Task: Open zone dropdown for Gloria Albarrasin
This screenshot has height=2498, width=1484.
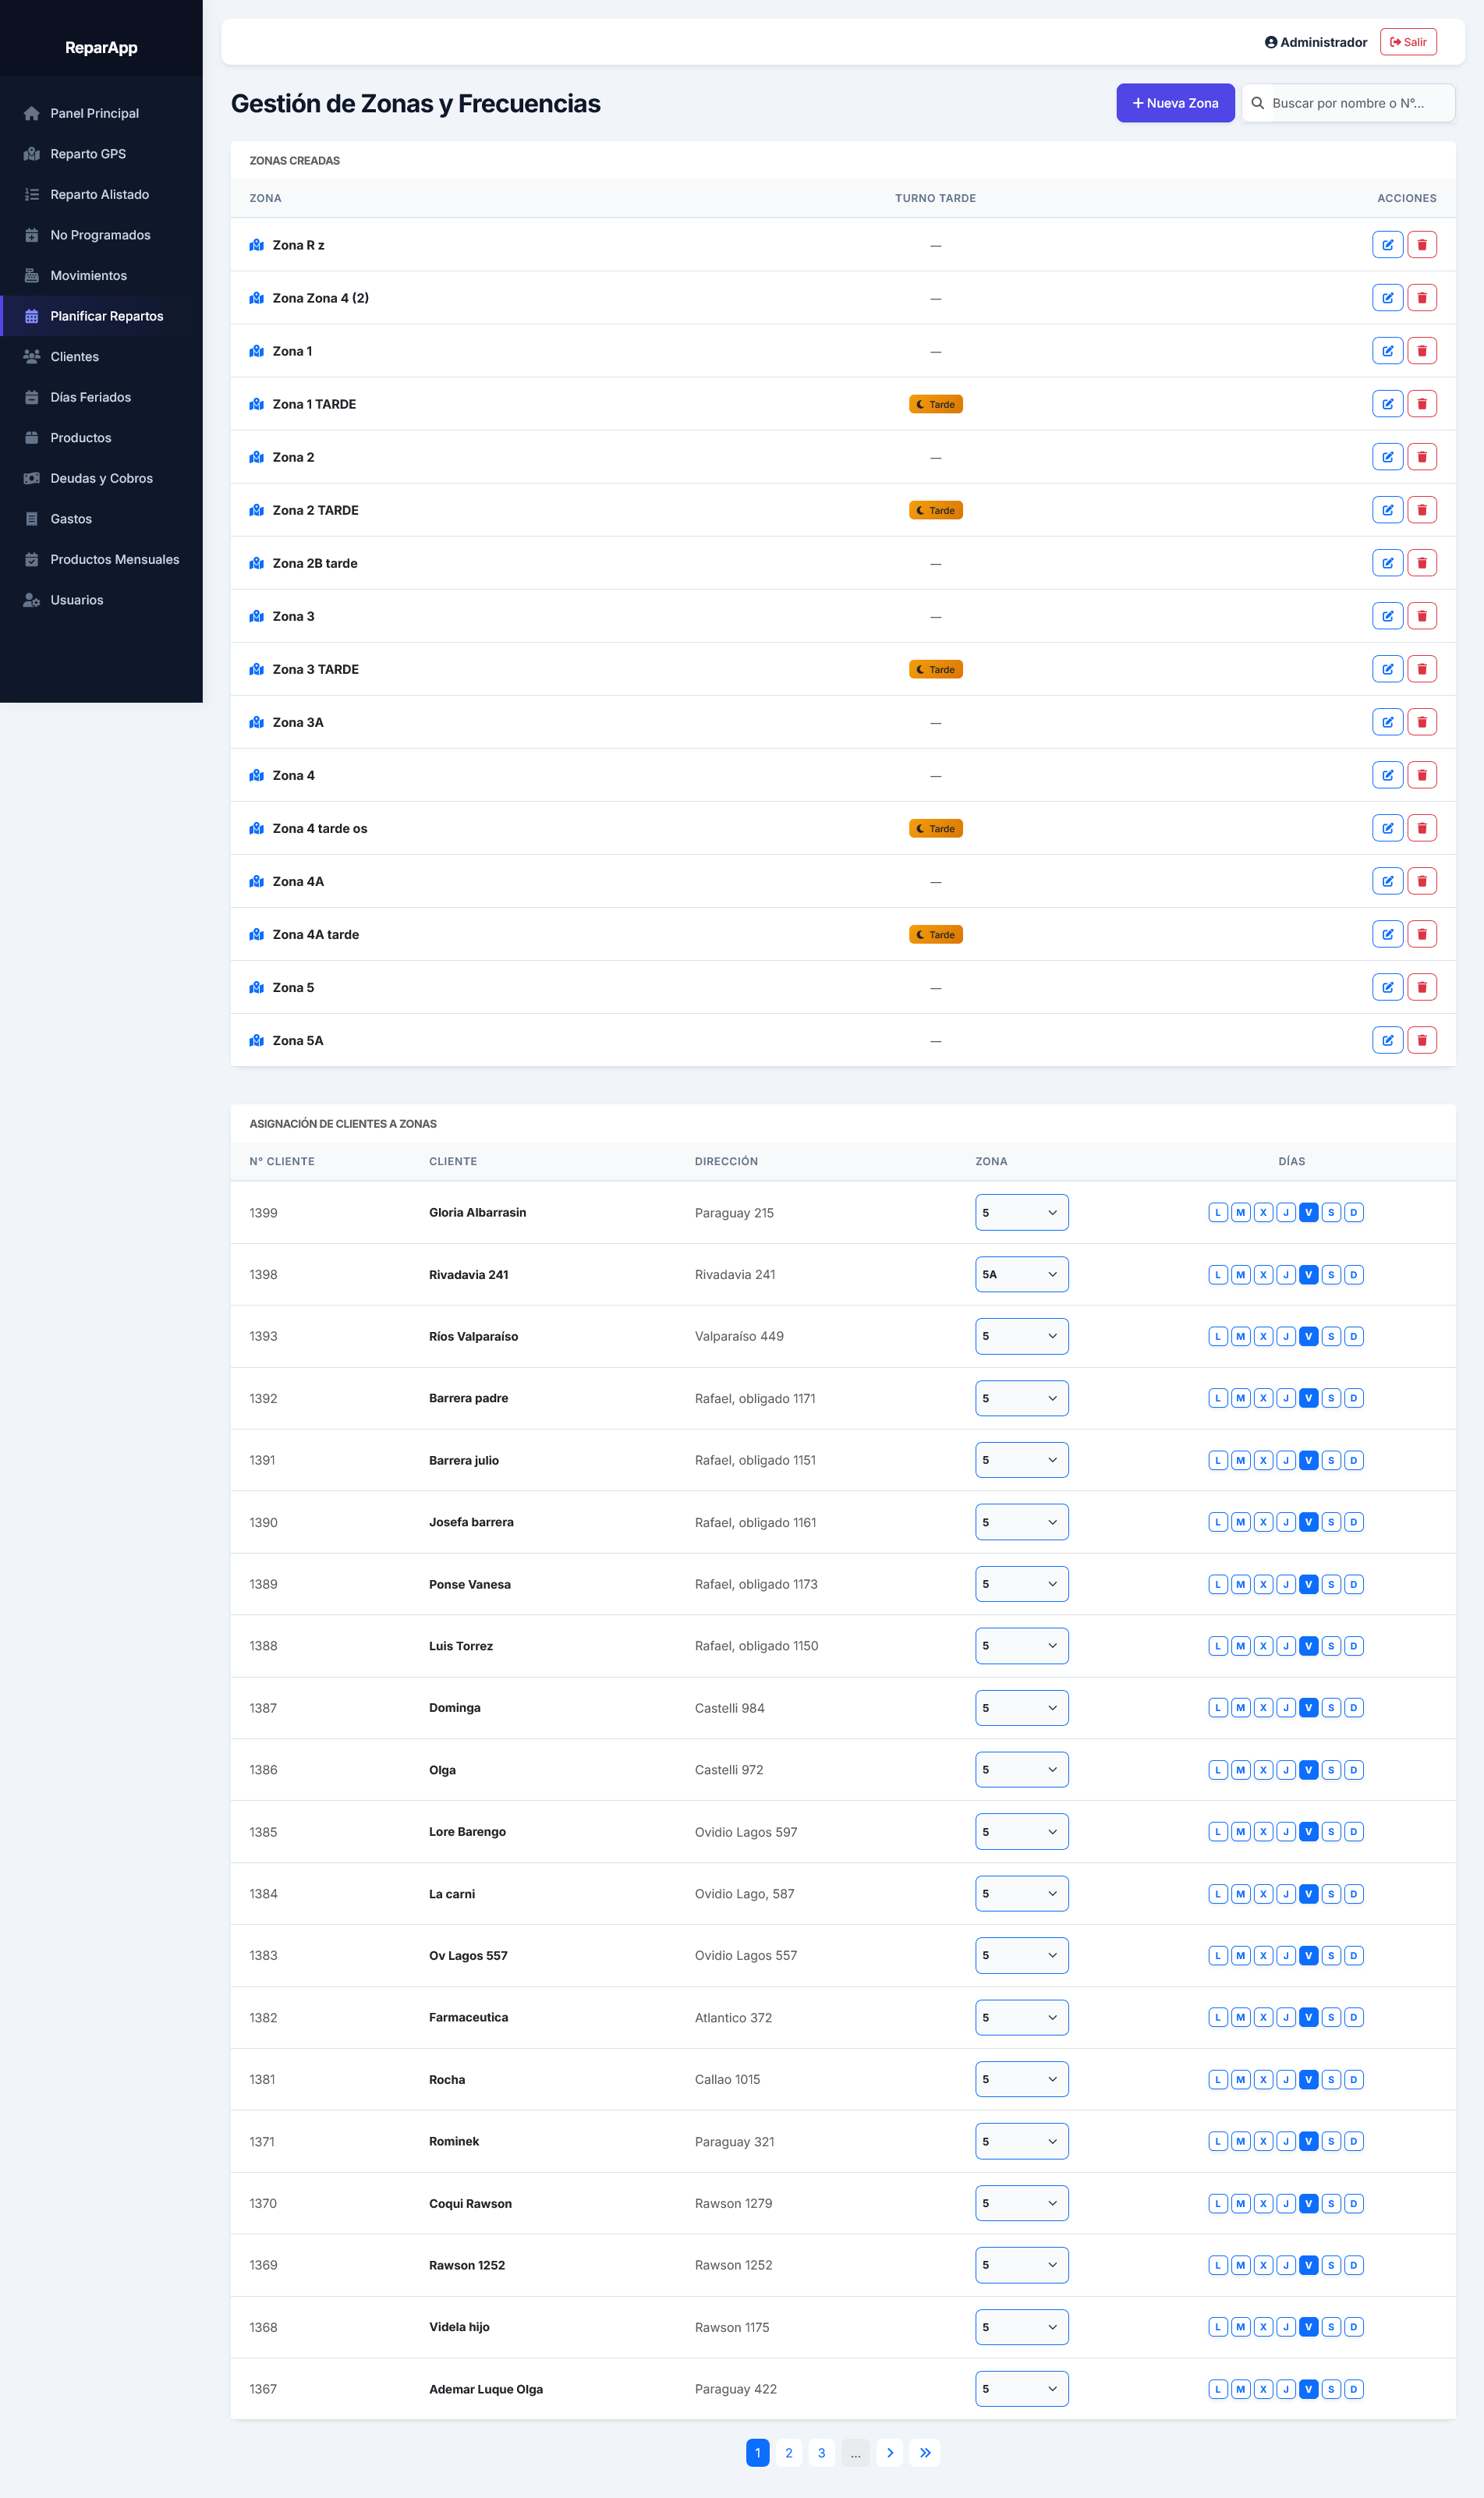Action: [1021, 1212]
